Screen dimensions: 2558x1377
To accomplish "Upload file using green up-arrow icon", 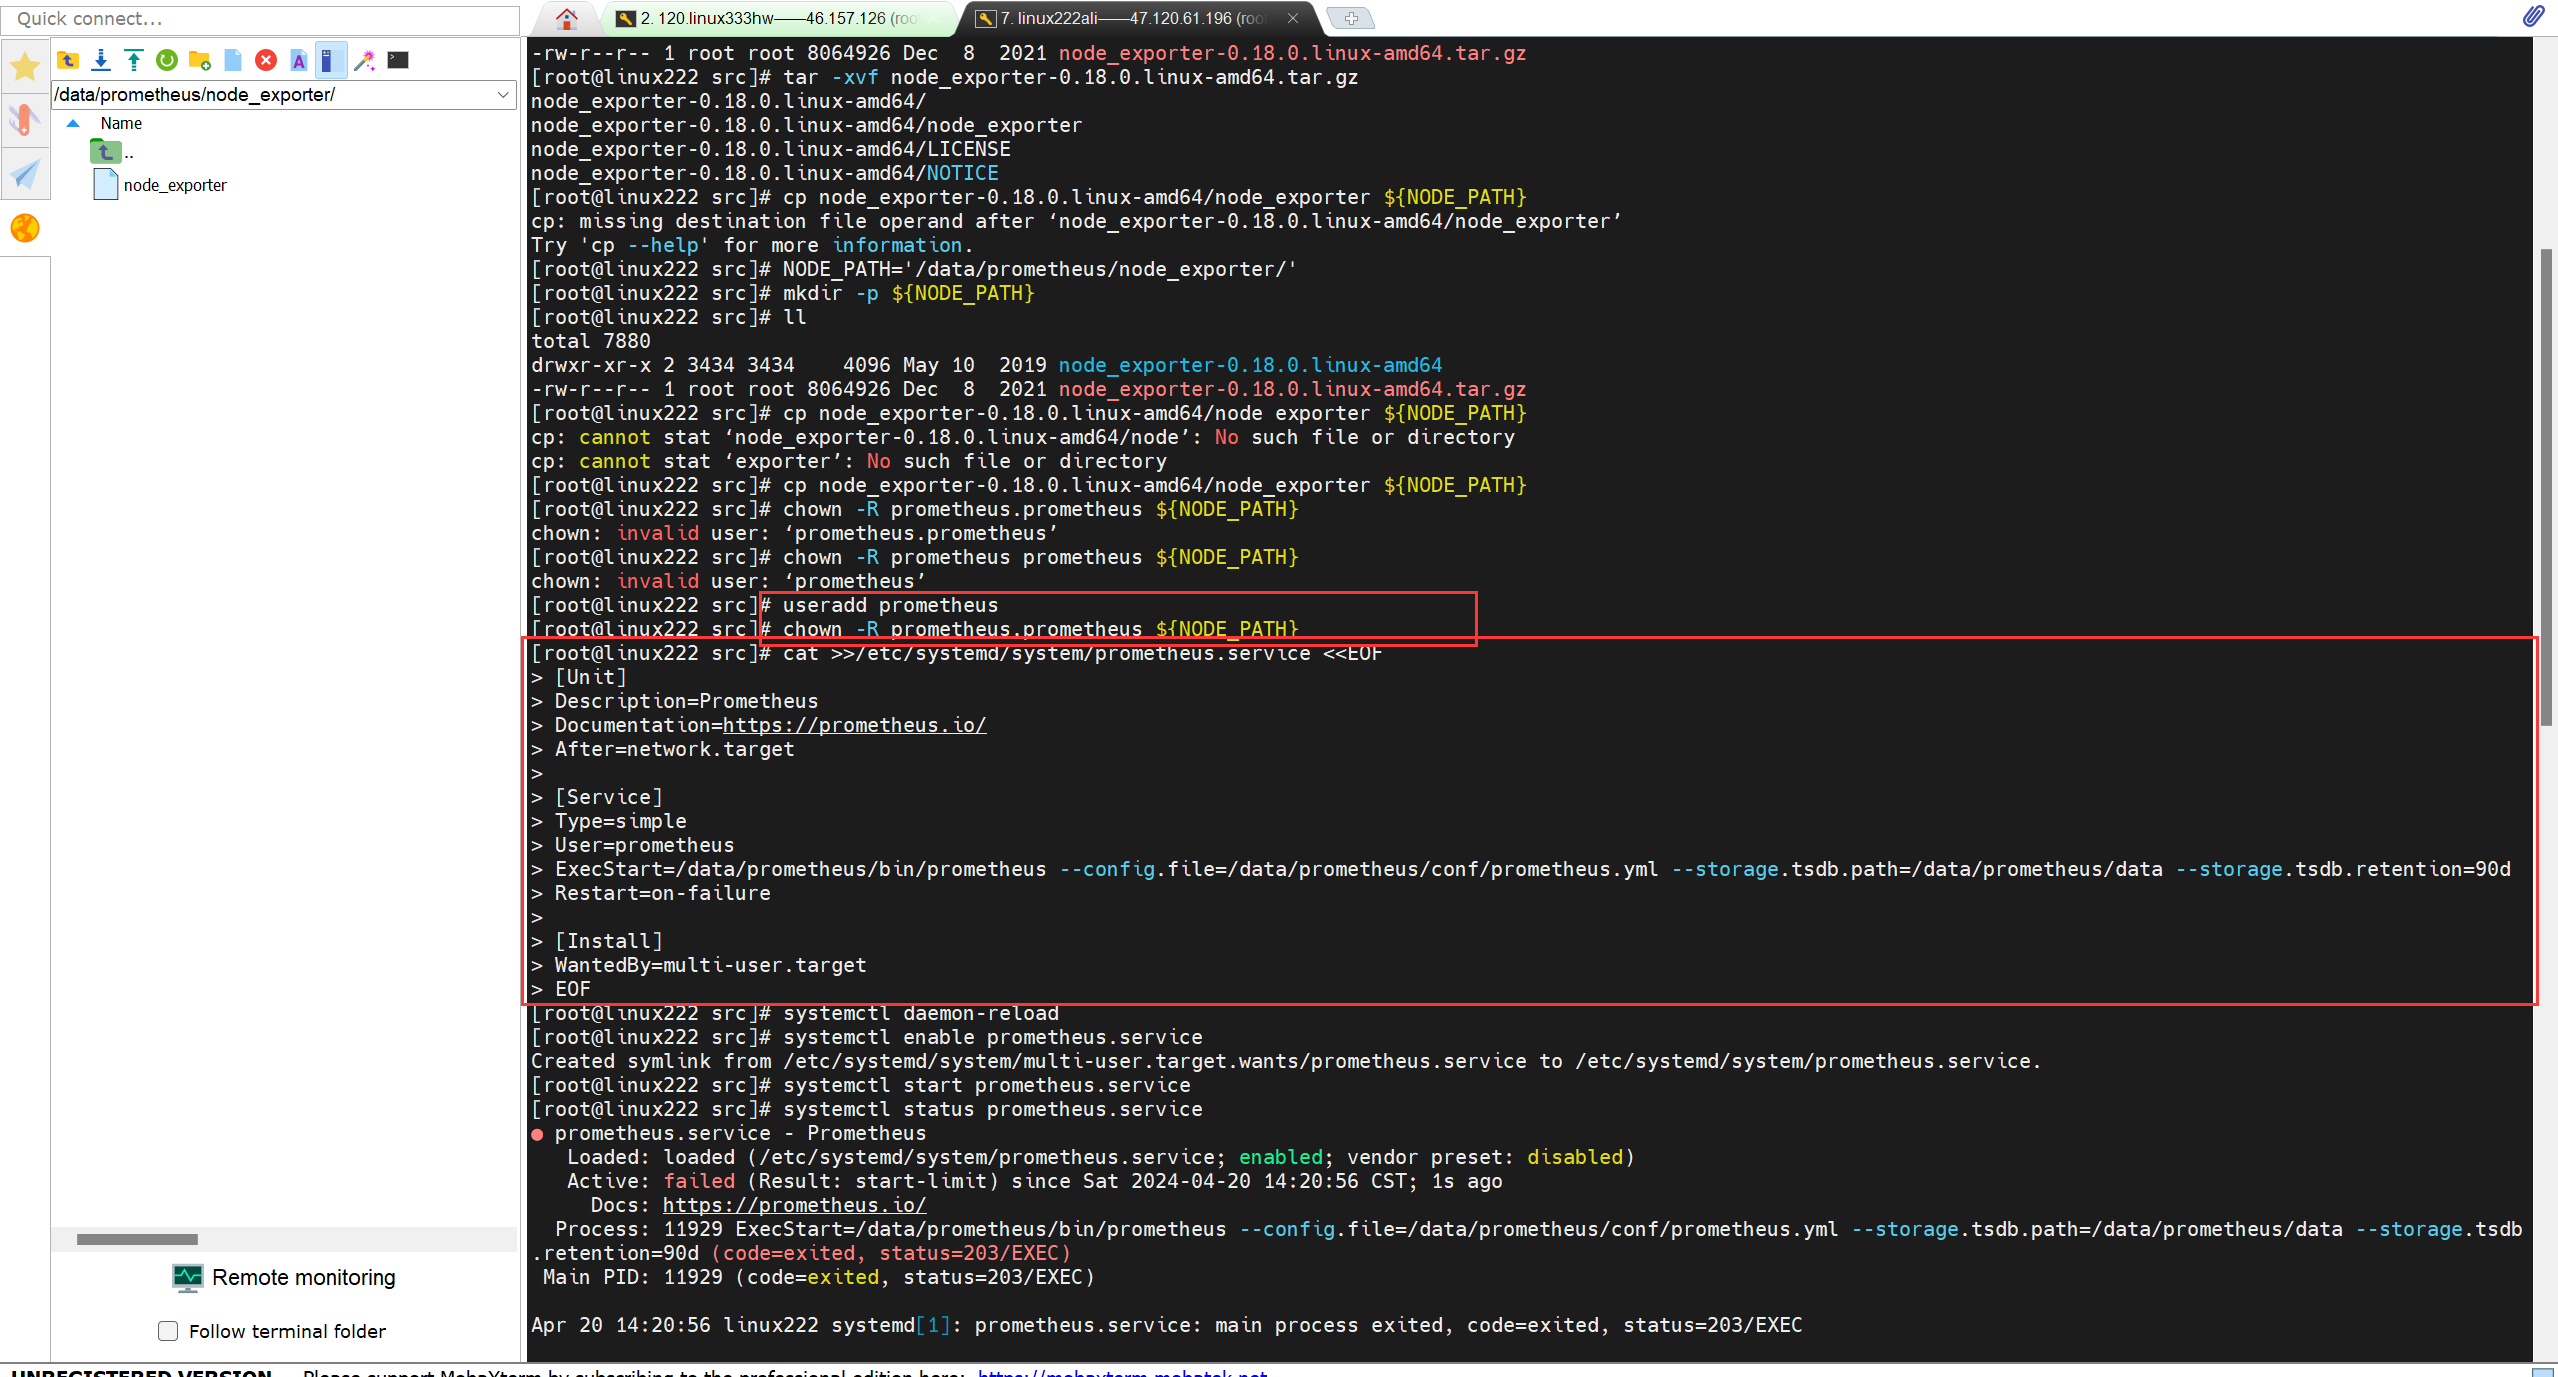I will click(x=134, y=60).
